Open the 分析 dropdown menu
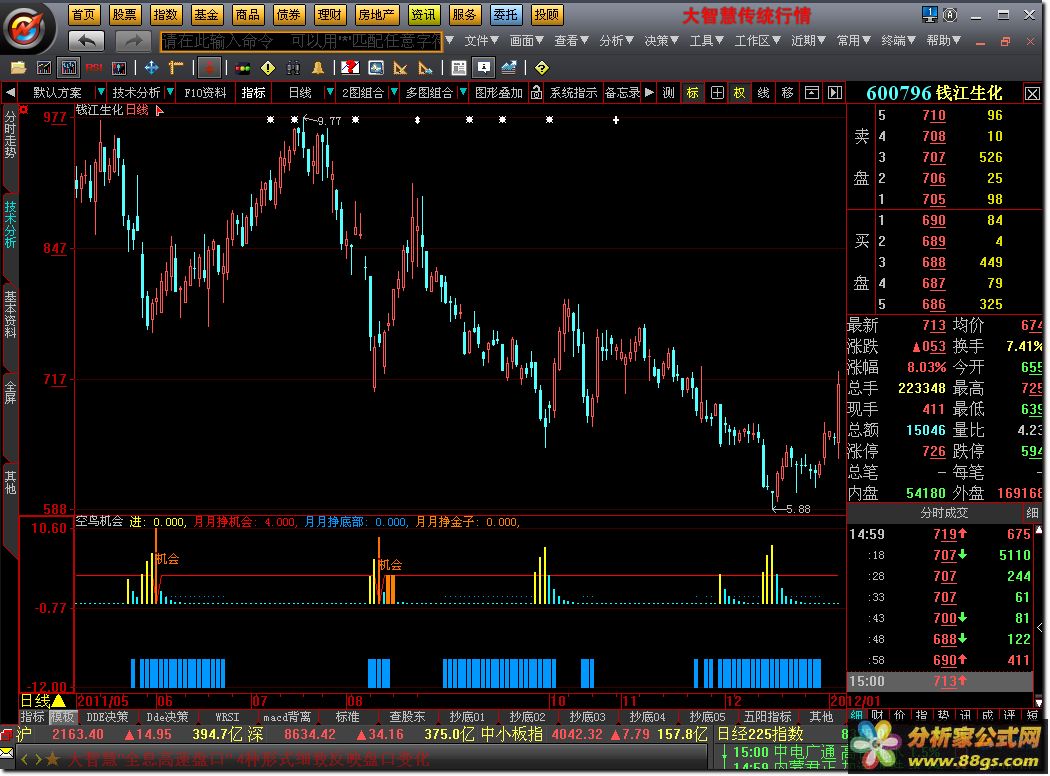The width and height of the screenshot is (1050, 776). 616,41
